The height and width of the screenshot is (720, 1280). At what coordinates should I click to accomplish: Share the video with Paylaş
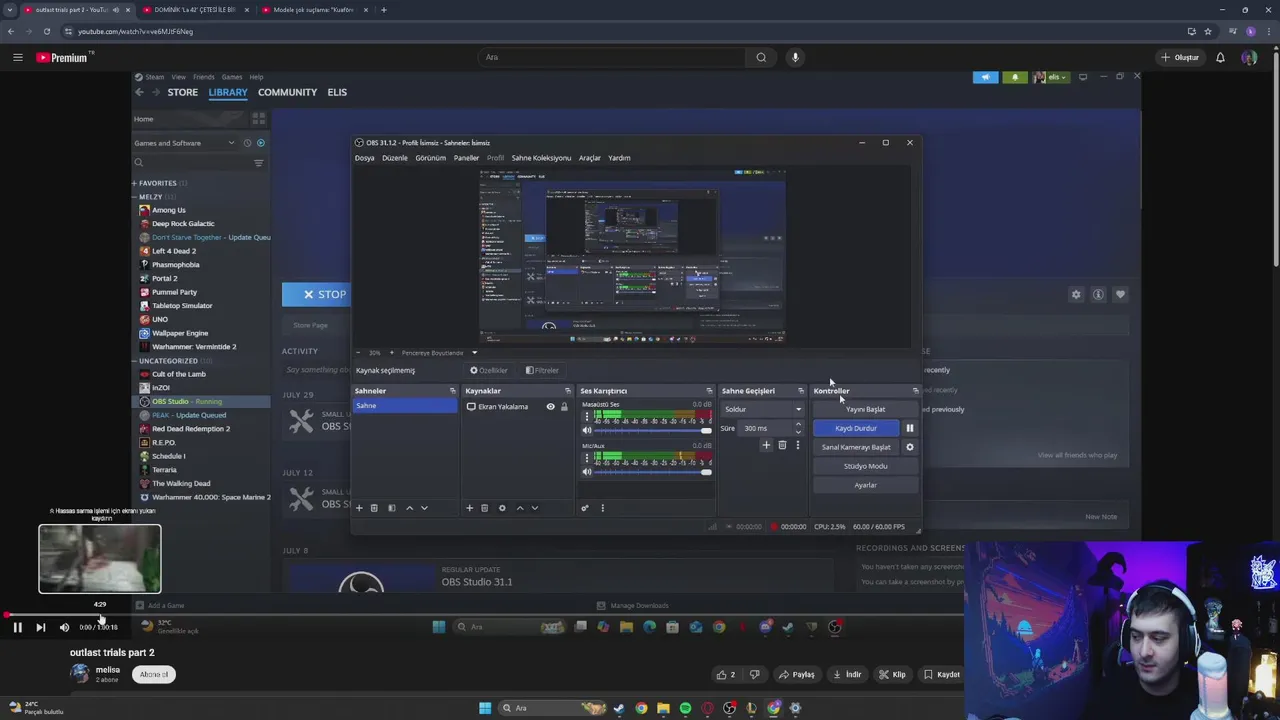797,674
